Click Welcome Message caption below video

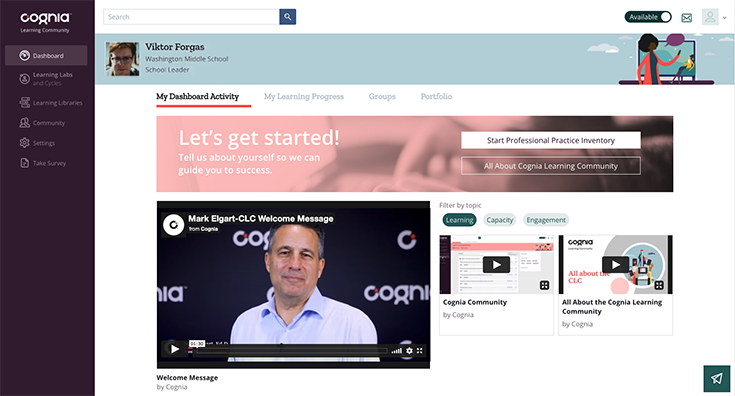pyautogui.click(x=187, y=378)
